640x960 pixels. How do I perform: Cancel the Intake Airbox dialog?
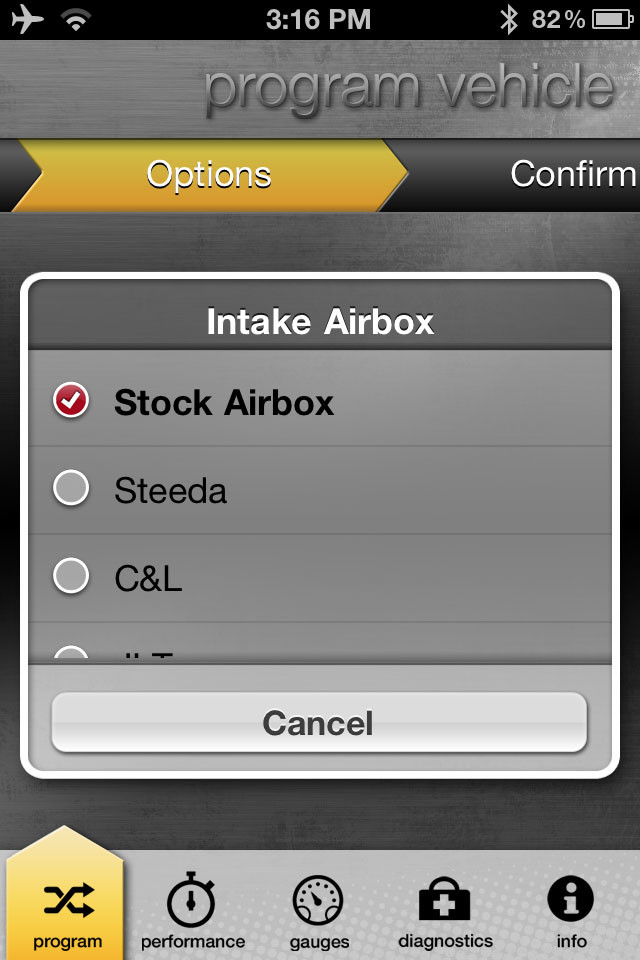point(319,722)
